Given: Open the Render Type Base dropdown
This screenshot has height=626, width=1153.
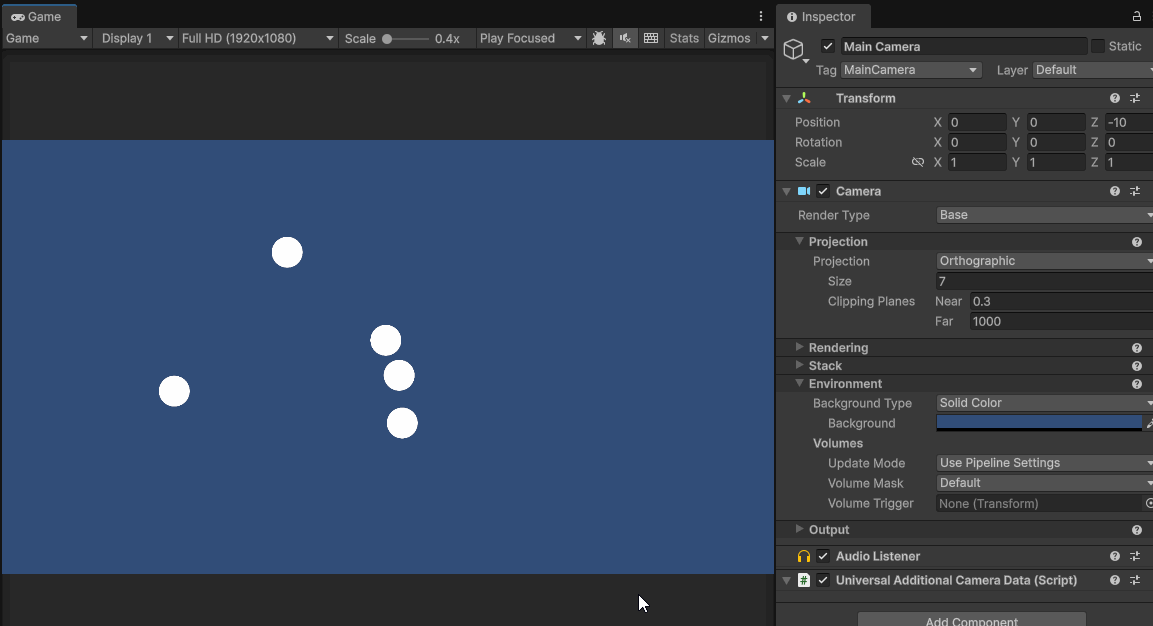Looking at the screenshot, I should [x=1045, y=215].
